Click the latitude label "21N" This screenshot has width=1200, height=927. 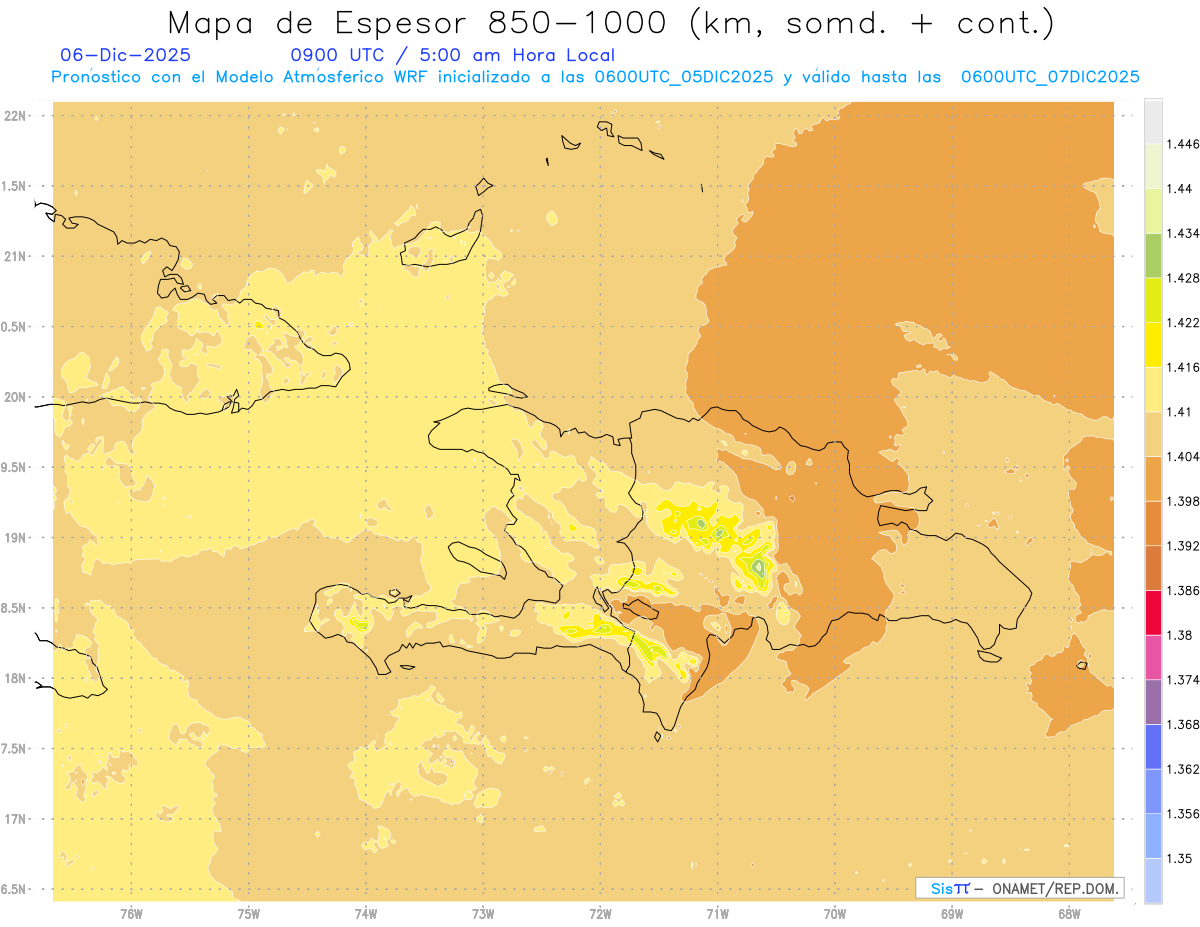click(x=14, y=256)
